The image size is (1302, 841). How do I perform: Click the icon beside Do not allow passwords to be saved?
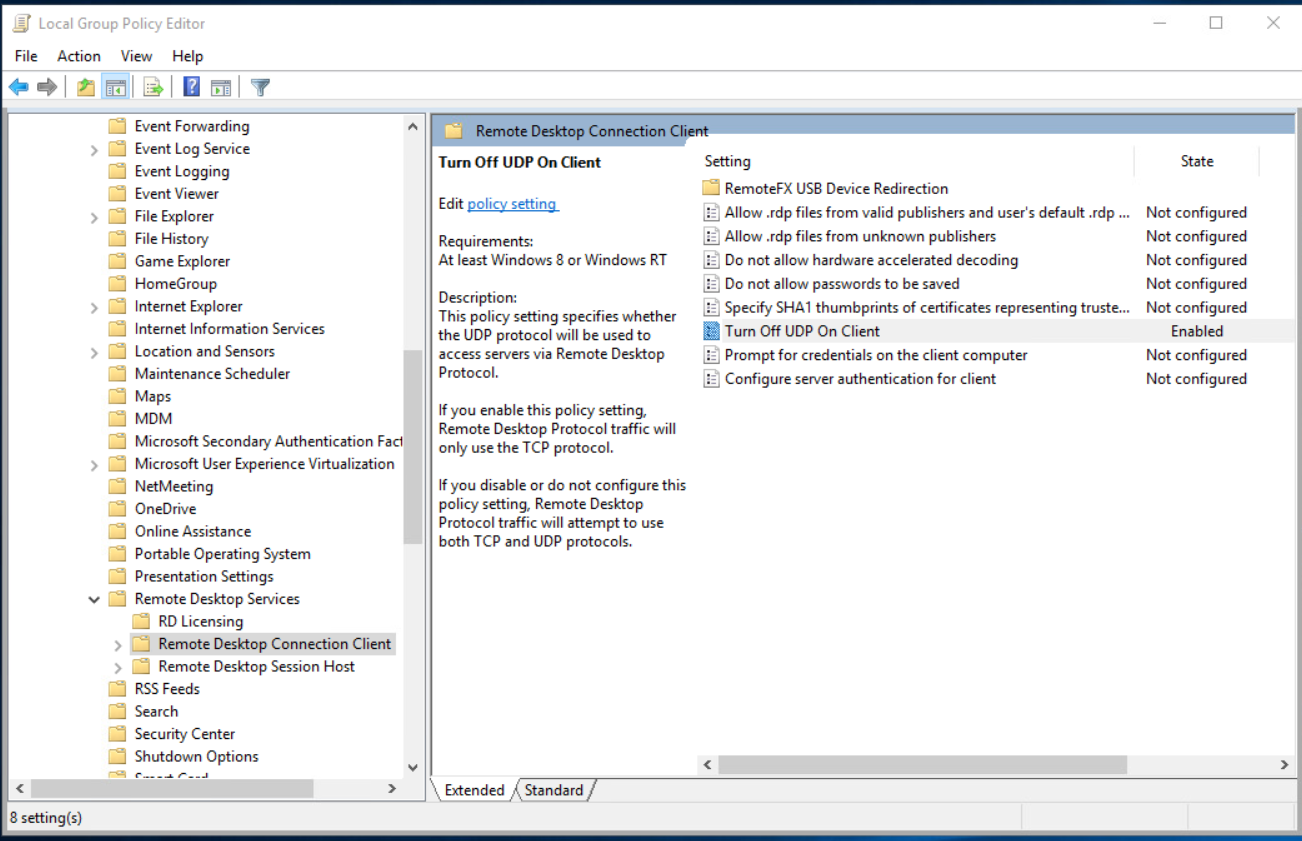point(711,284)
